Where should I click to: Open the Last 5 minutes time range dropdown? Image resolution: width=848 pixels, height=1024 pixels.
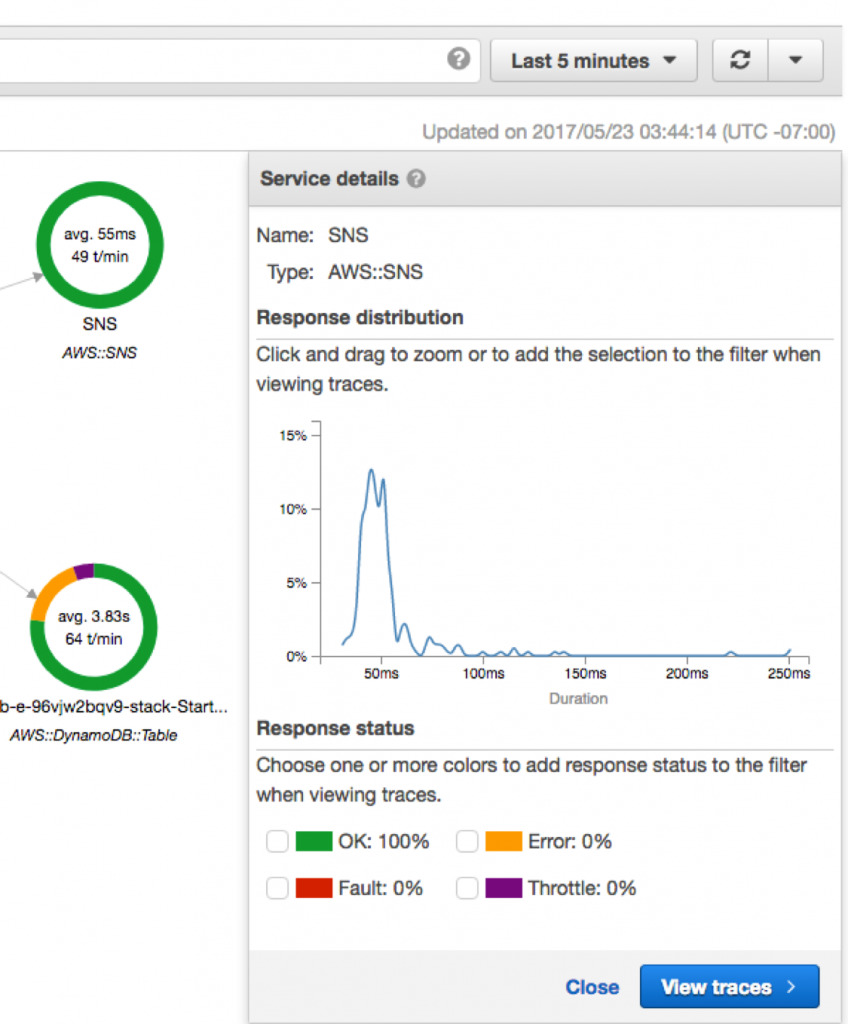coord(593,60)
